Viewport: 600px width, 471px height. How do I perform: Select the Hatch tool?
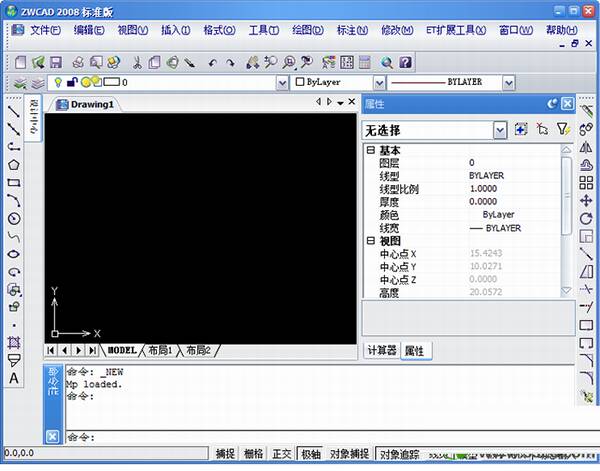pyautogui.click(x=14, y=342)
